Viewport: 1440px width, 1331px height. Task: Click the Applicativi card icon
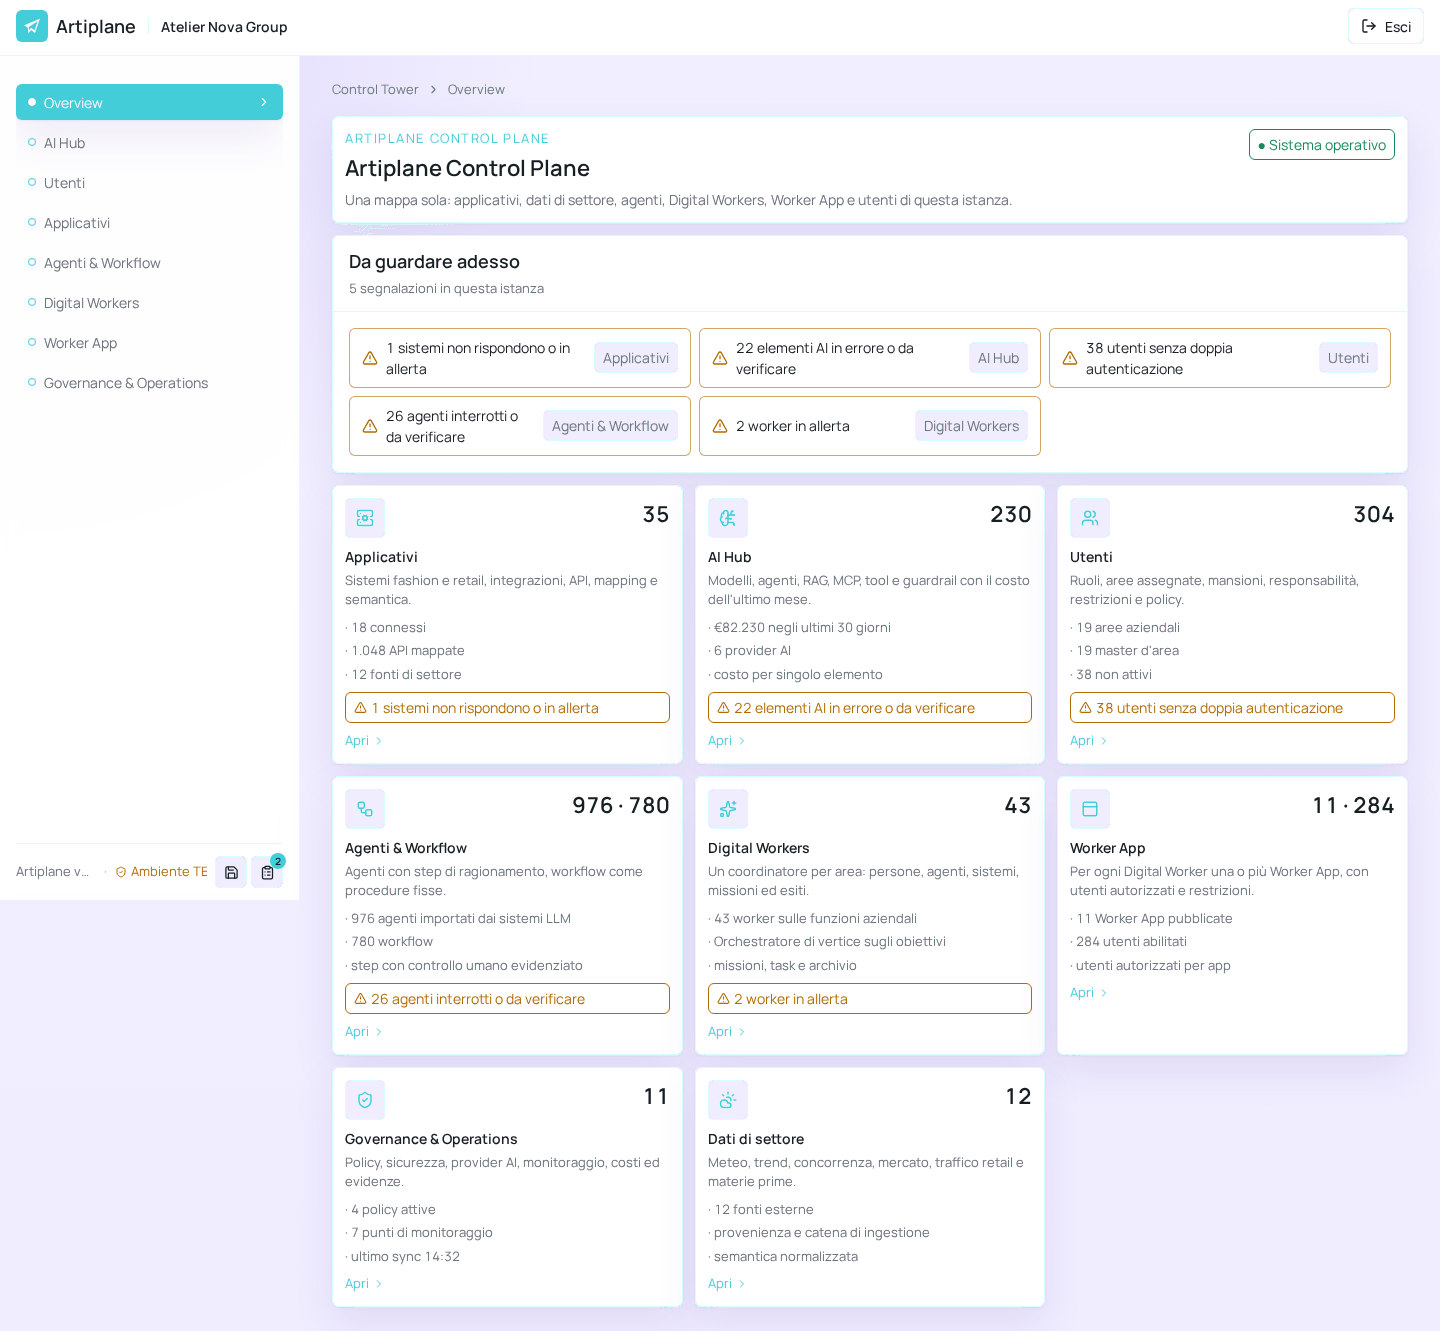pos(365,518)
